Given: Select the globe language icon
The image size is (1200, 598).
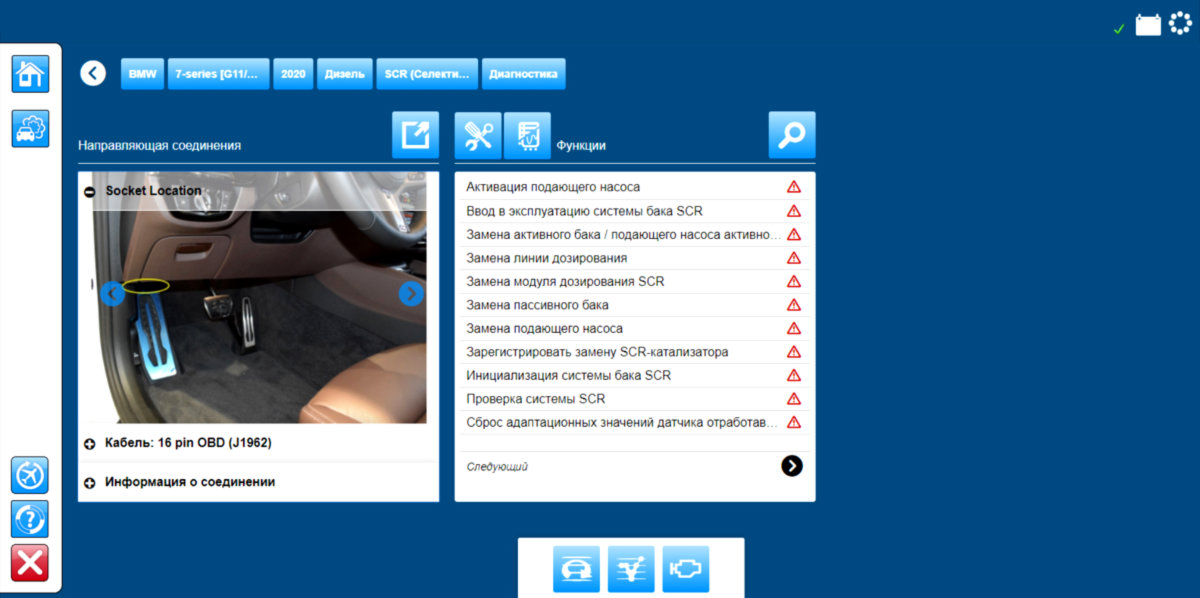Looking at the screenshot, I should [29, 475].
